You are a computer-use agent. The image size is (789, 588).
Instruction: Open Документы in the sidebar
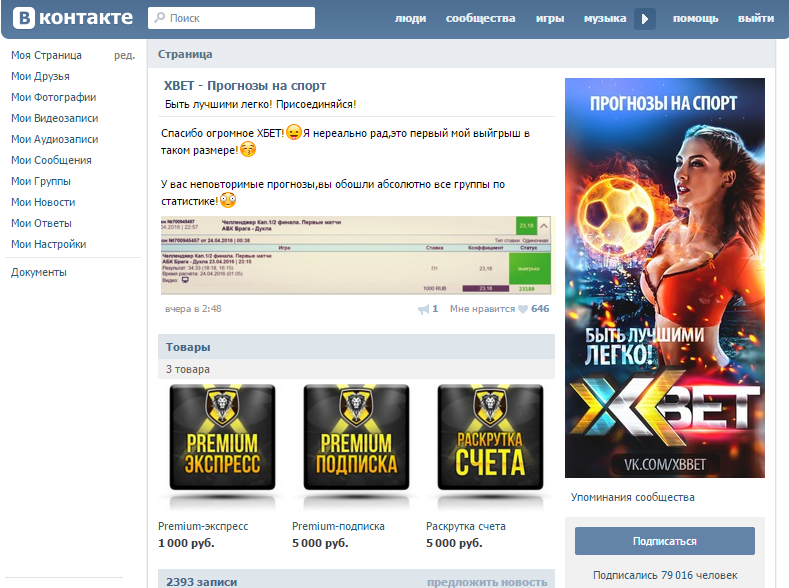(39, 272)
